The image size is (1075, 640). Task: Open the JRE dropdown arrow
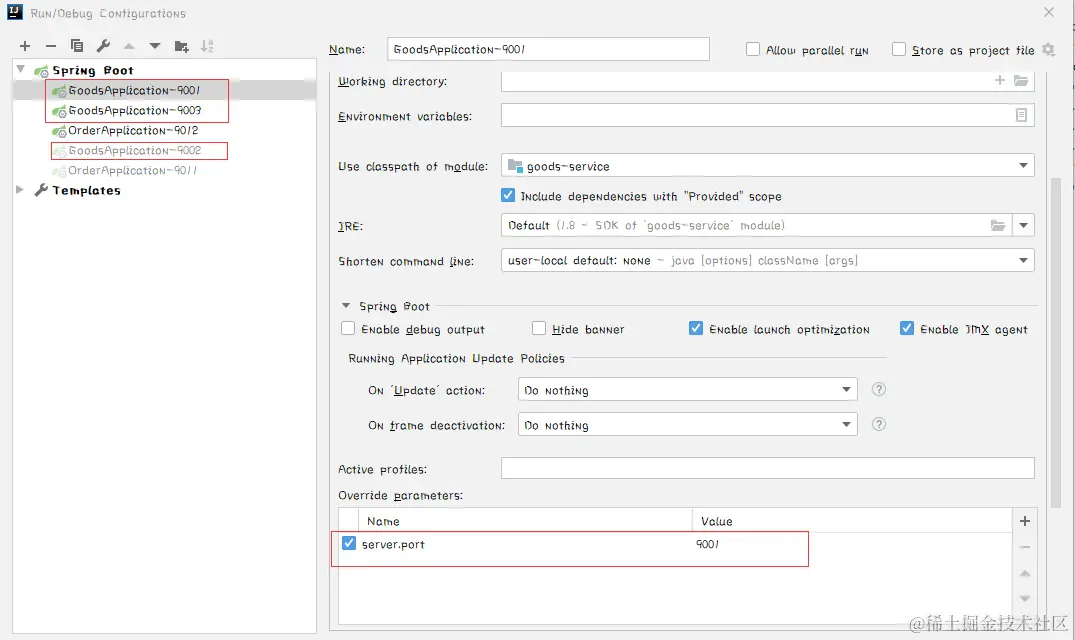(x=1023, y=225)
